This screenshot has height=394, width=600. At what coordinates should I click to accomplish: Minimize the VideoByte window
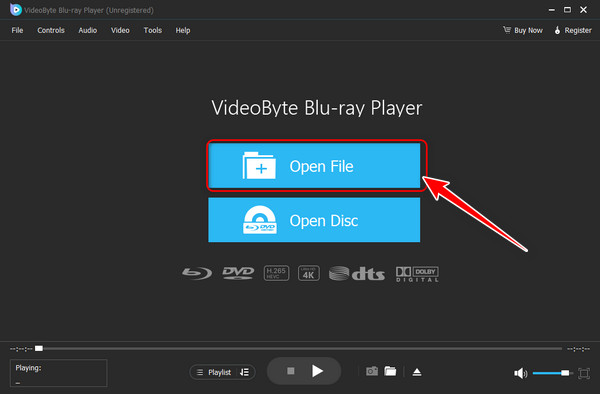552,10
